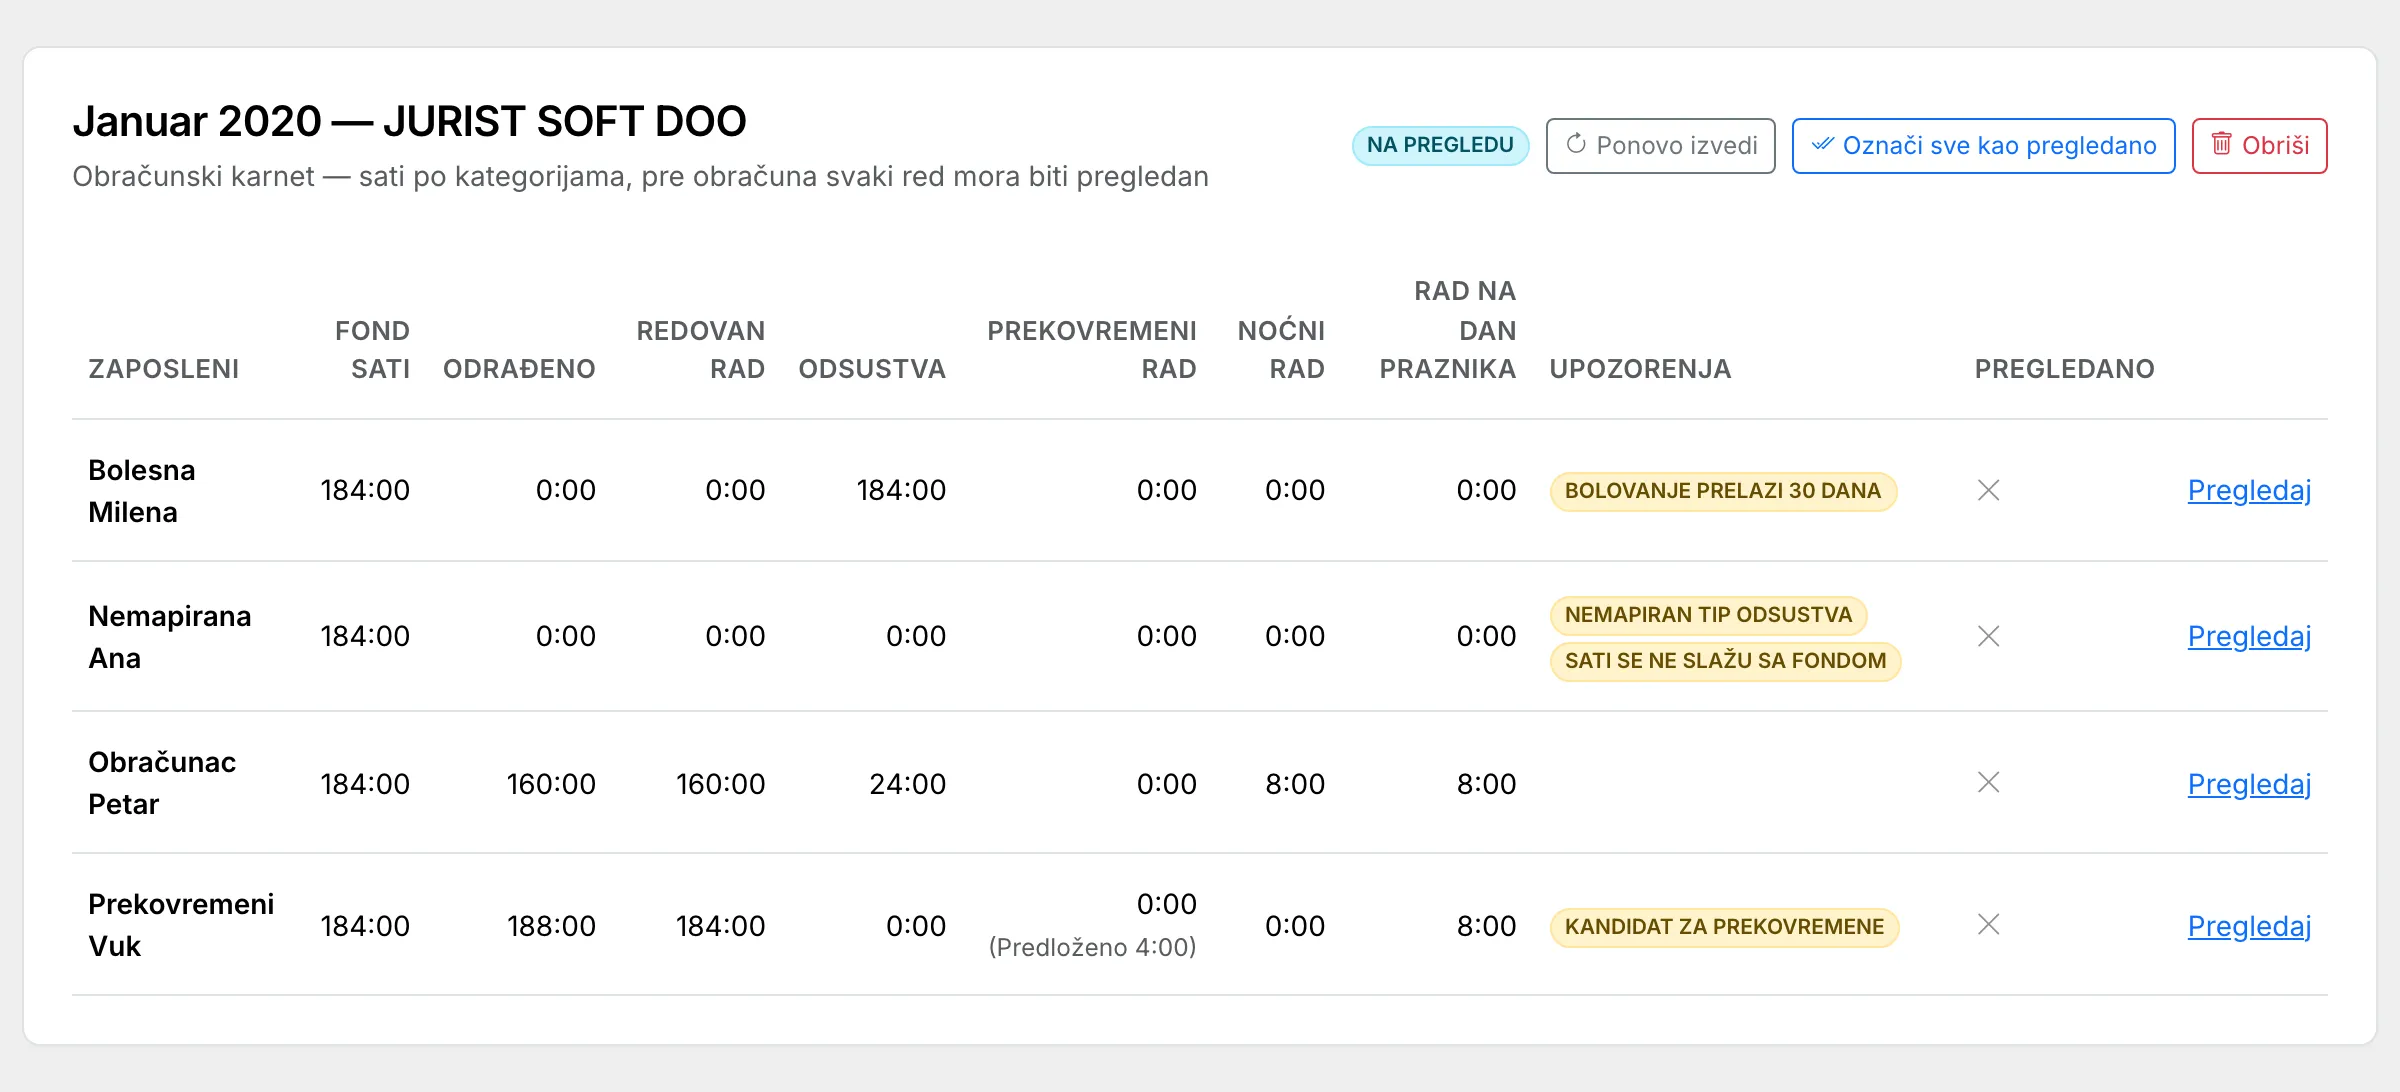Image resolution: width=2400 pixels, height=1092 pixels.
Task: Click the NA PREGLEDU status badge
Action: click(1440, 145)
